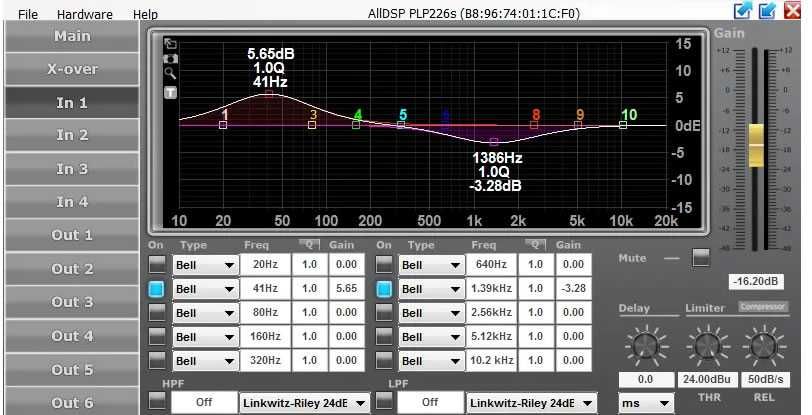Click the upload arrow icon in title bar

tap(742, 10)
